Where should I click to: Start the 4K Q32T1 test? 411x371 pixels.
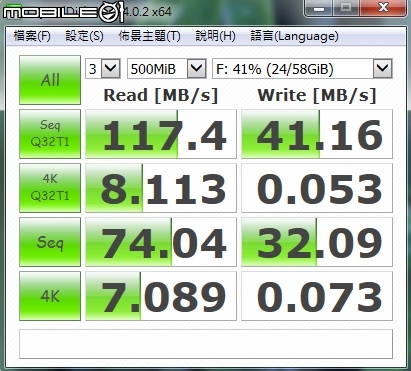[x=50, y=188]
